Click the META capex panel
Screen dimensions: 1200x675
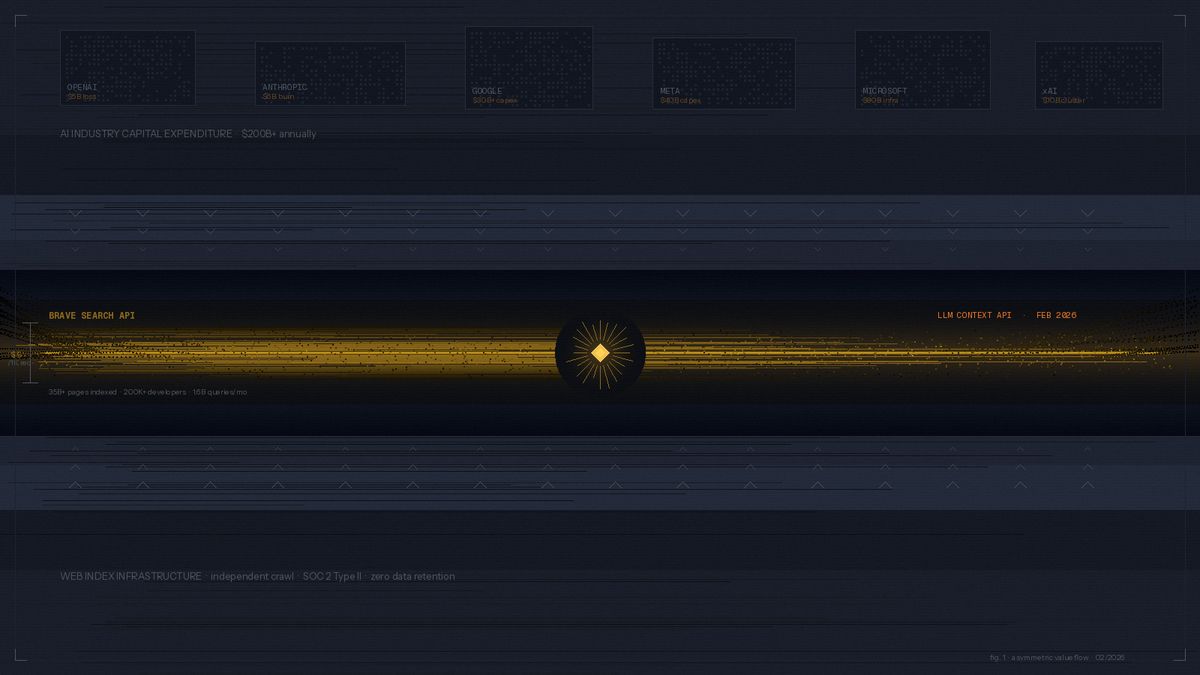click(724, 73)
